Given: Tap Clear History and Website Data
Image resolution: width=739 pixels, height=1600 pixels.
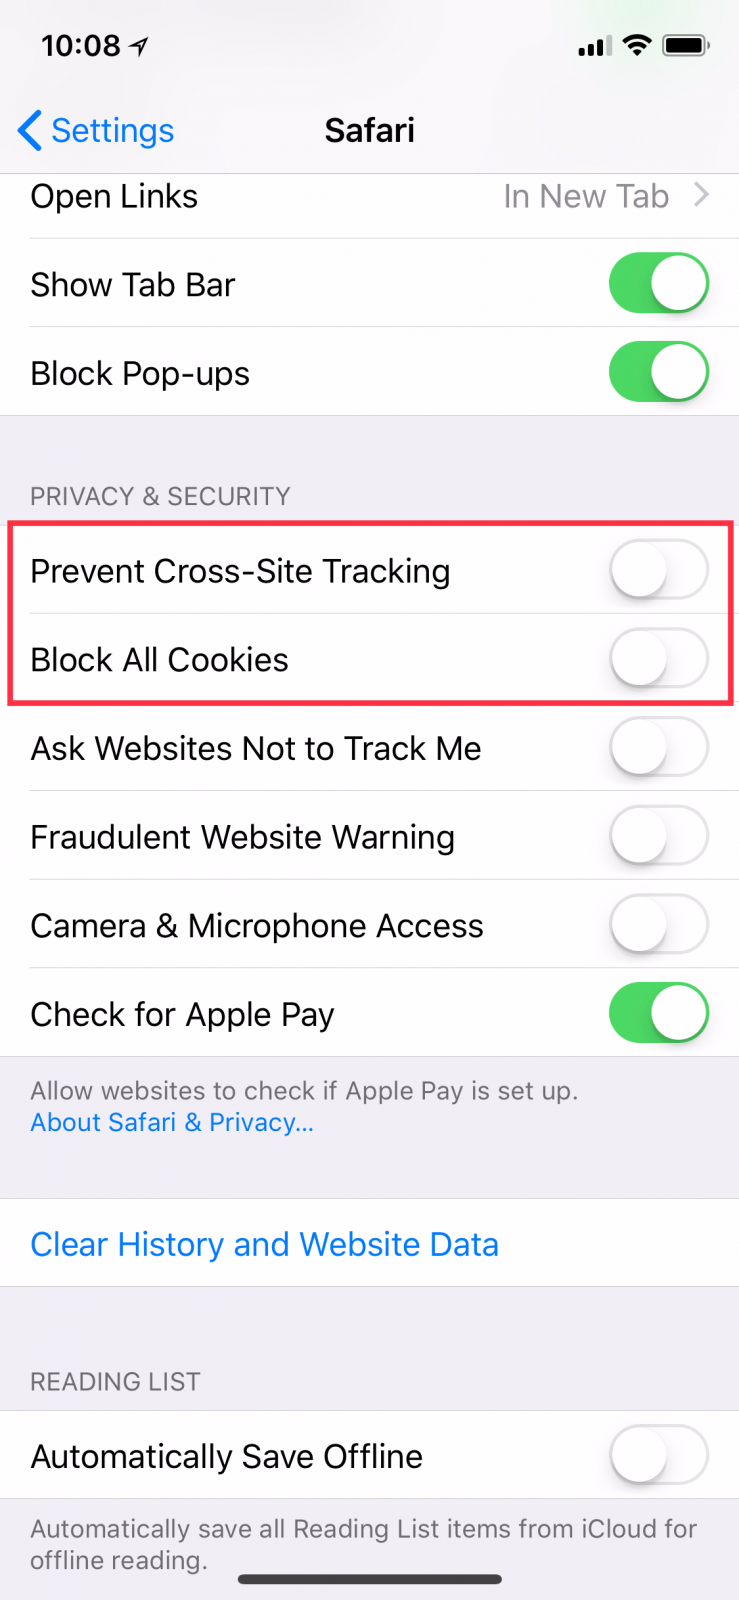Looking at the screenshot, I should 264,1244.
